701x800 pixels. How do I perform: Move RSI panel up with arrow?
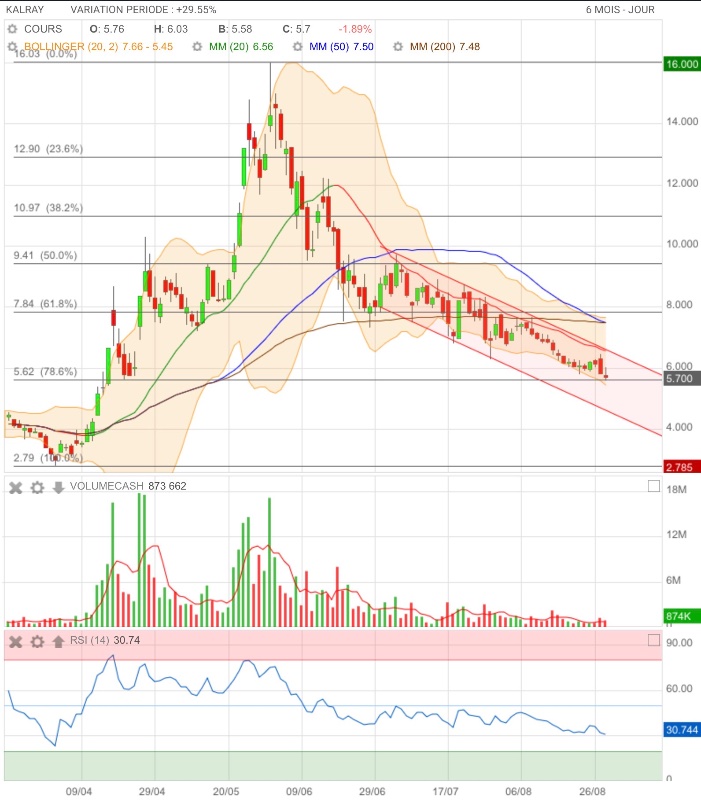[58, 641]
